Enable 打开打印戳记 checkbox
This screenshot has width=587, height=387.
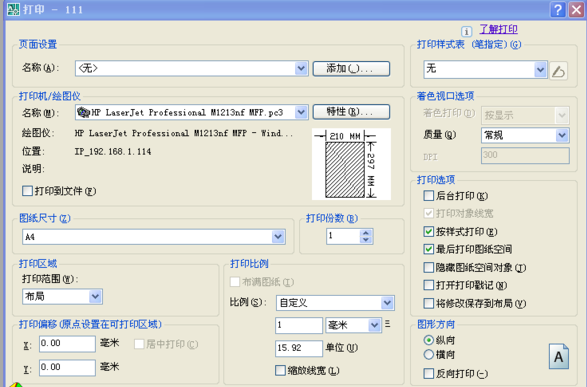pos(428,285)
